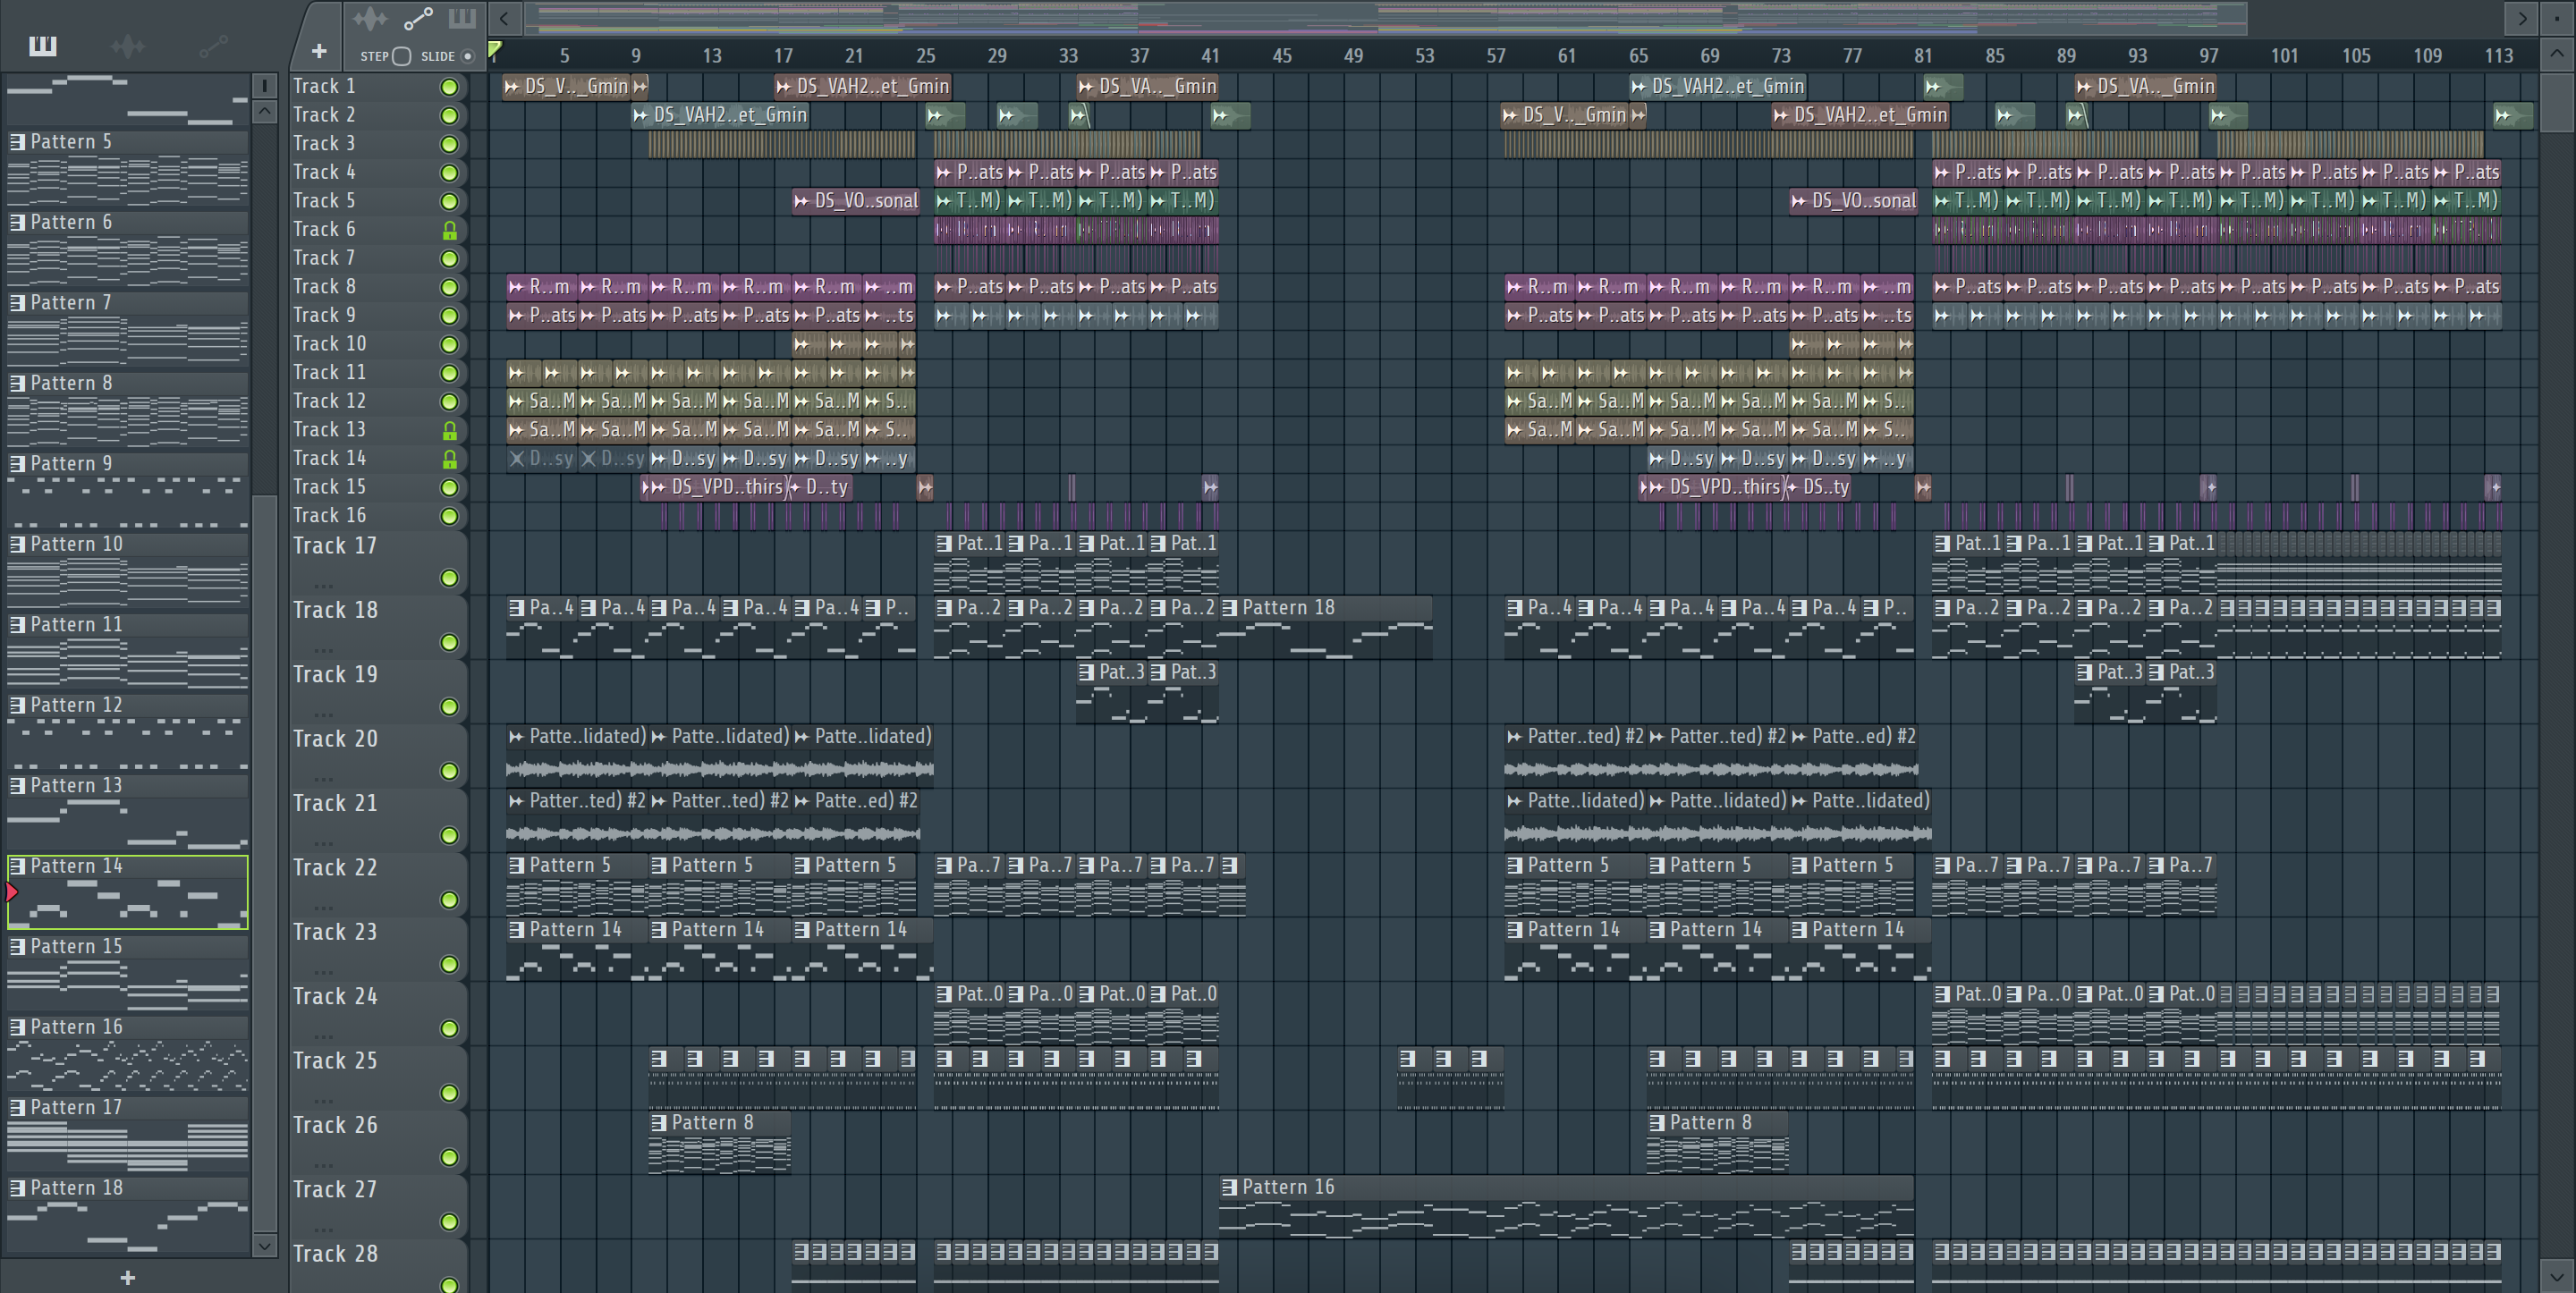Screen dimensions: 2576x1293
Task: Click bar 49 on the timeline ruler
Action: pos(1353,56)
